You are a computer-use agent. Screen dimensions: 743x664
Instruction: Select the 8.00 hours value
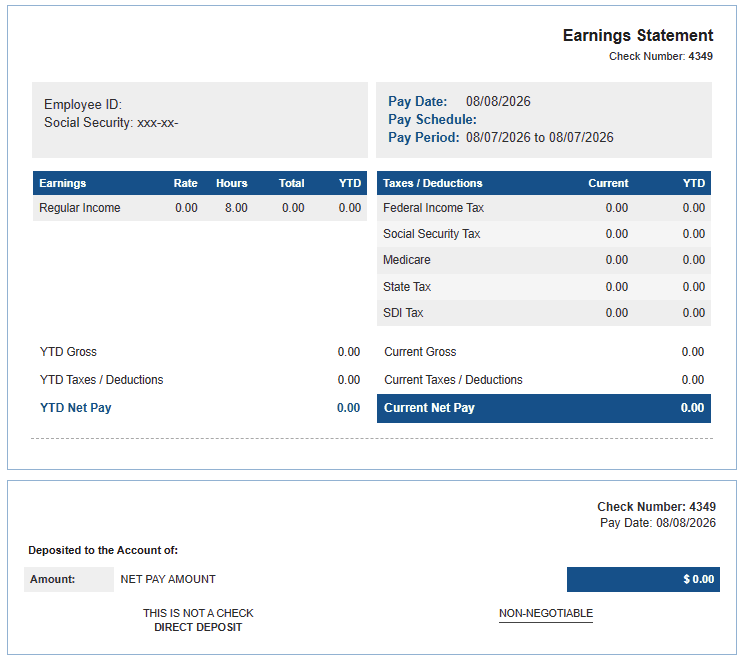coord(236,208)
